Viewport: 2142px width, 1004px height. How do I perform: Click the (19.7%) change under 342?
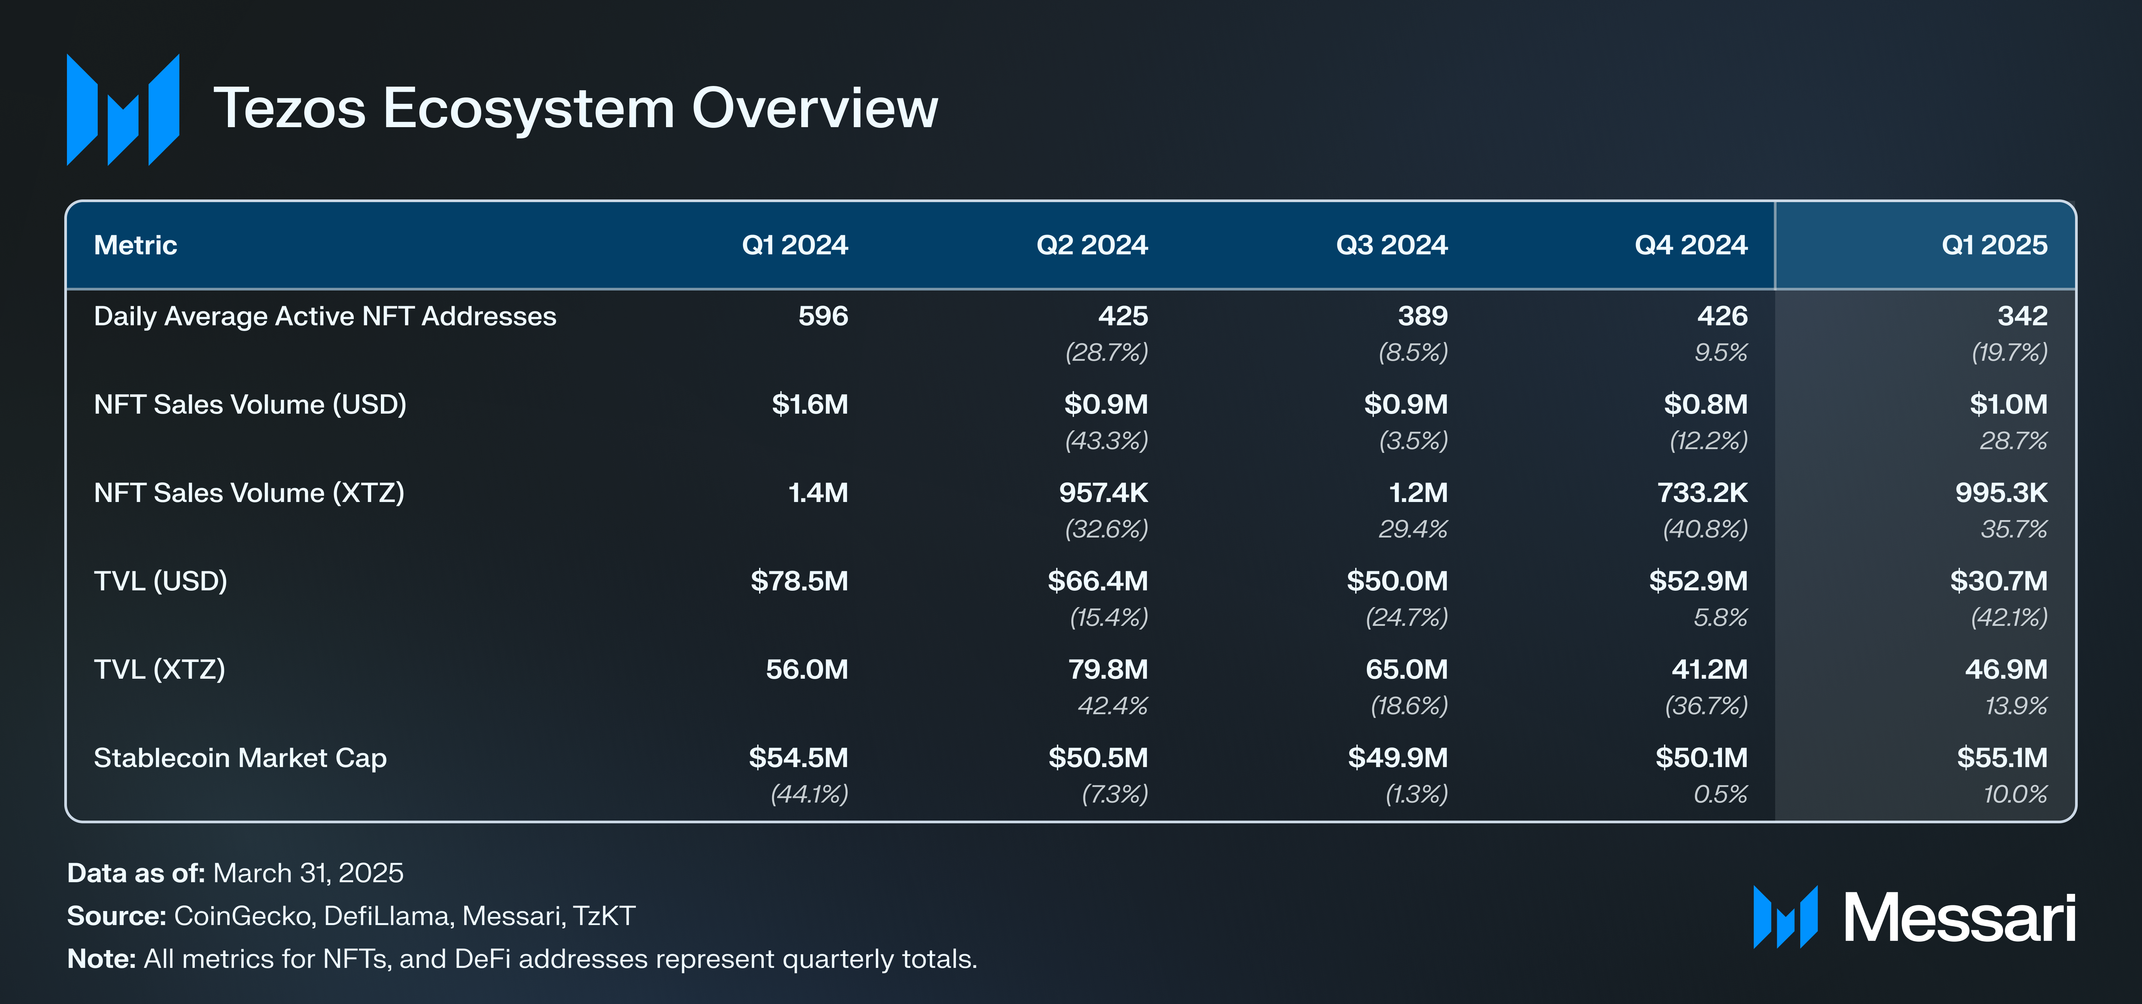click(2010, 352)
